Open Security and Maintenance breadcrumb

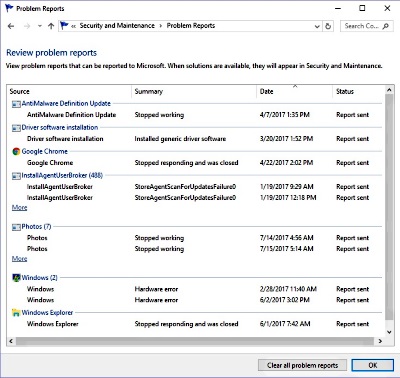pos(117,26)
